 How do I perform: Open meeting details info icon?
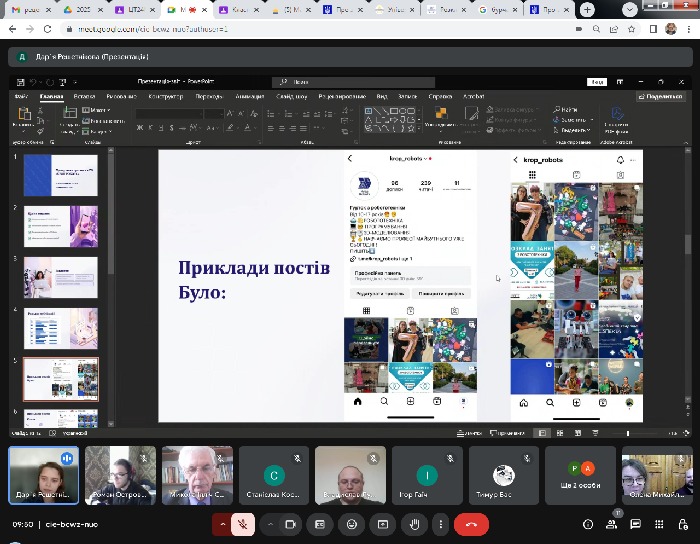point(588,524)
